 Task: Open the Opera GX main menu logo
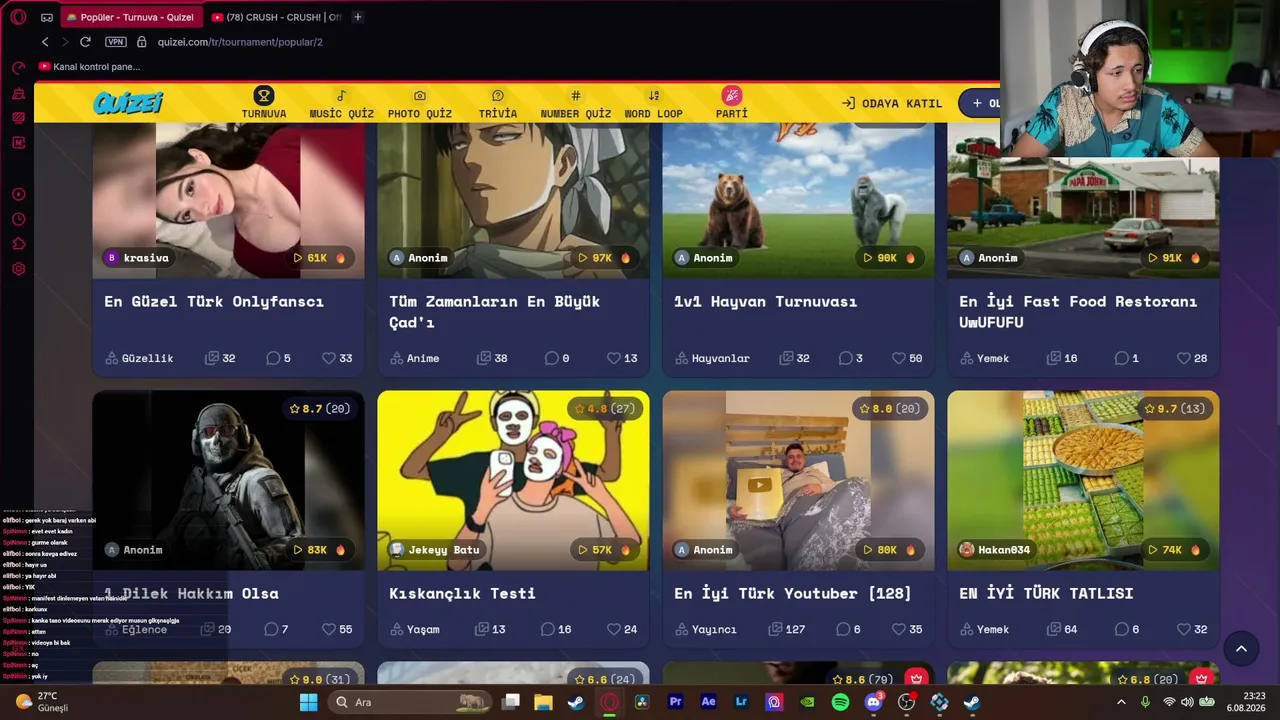point(18,17)
